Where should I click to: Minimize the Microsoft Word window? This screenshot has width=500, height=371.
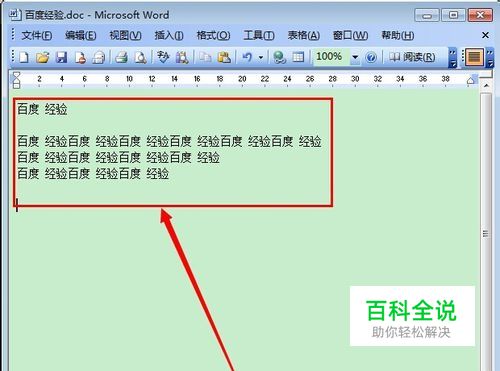[427, 15]
